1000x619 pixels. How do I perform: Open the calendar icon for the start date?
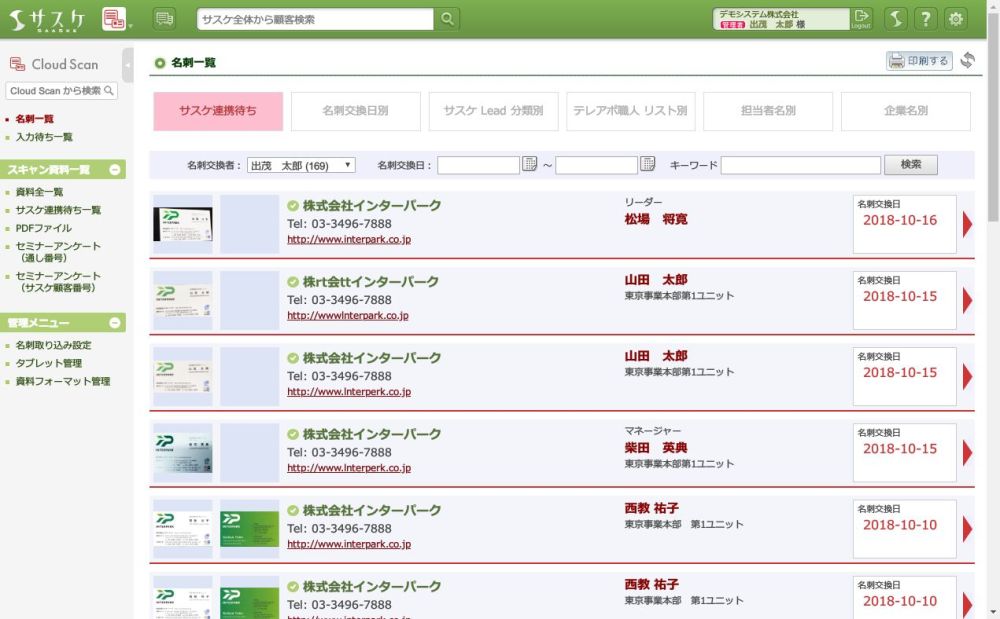529,164
